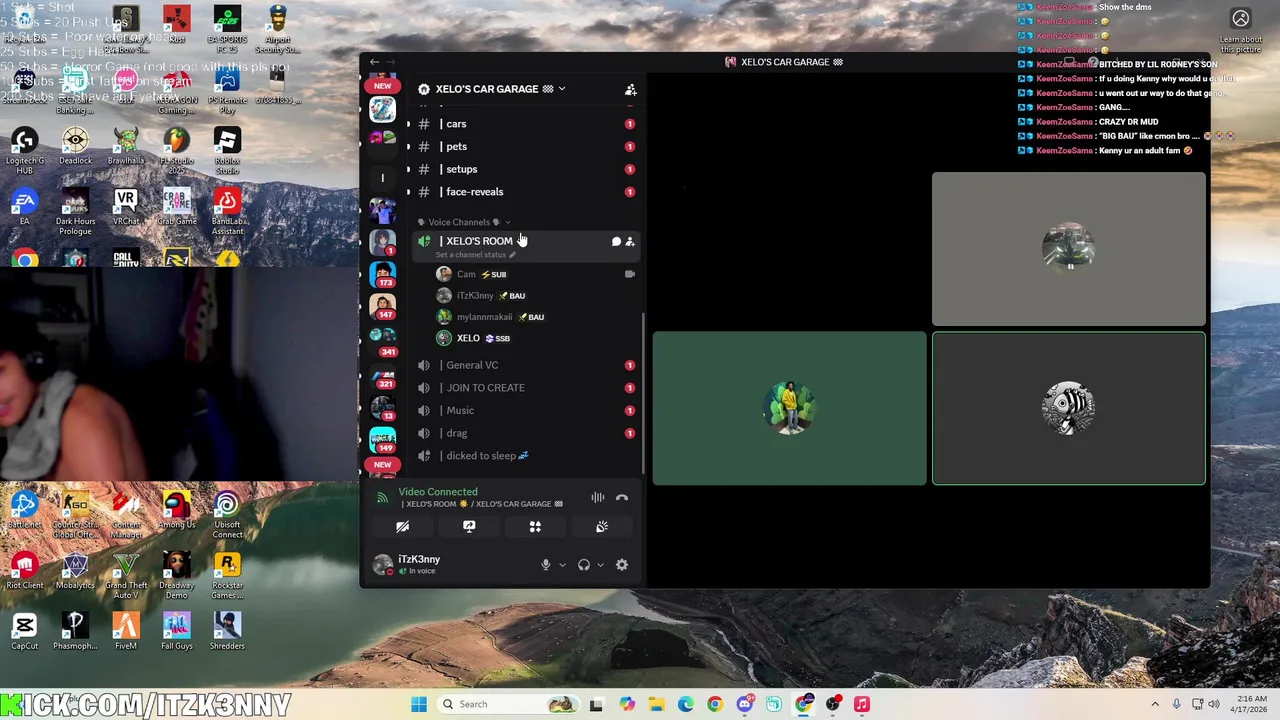Go back using Discord title bar arrow
The height and width of the screenshot is (720, 1280).
point(375,62)
